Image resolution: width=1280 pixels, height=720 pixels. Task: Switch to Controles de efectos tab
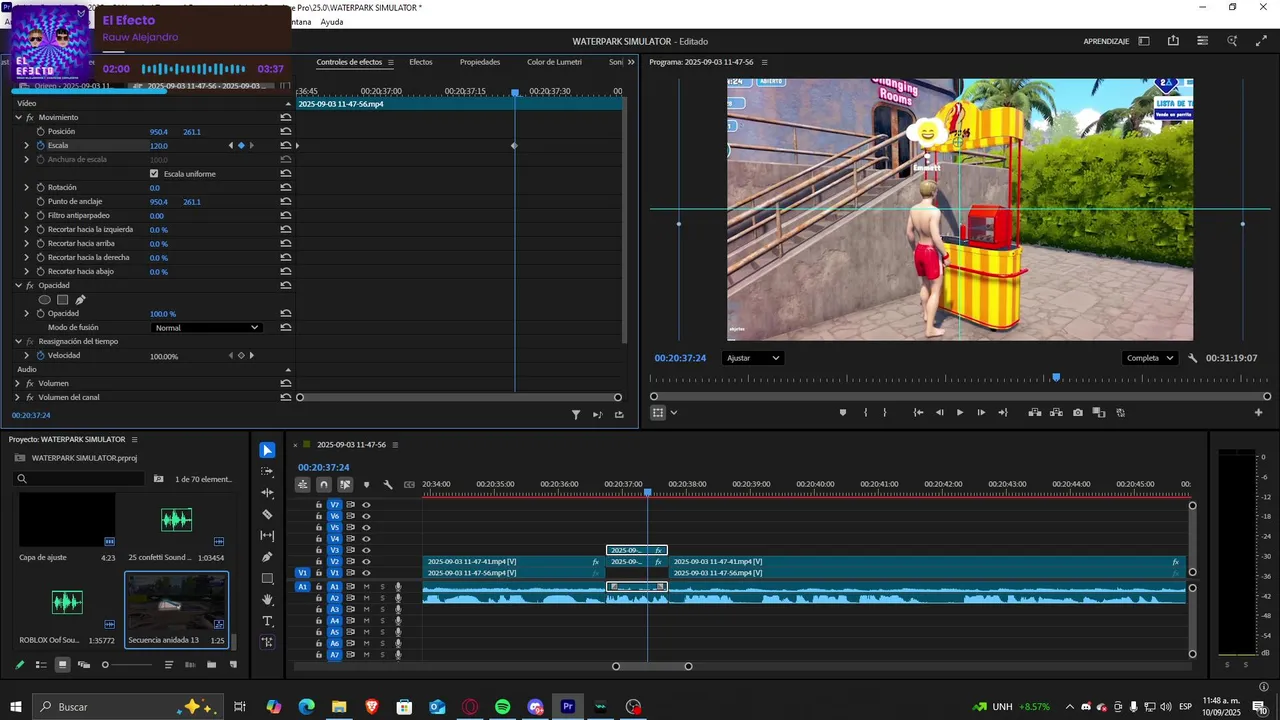[349, 62]
